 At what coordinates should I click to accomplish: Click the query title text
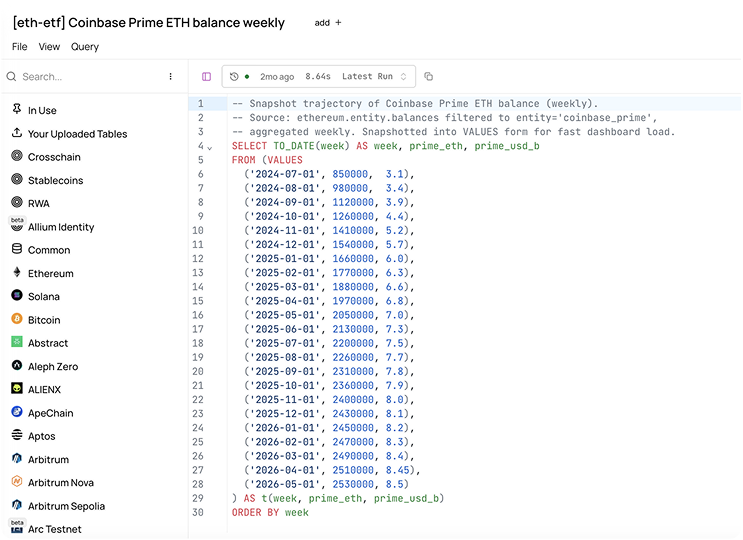pyautogui.click(x=148, y=23)
